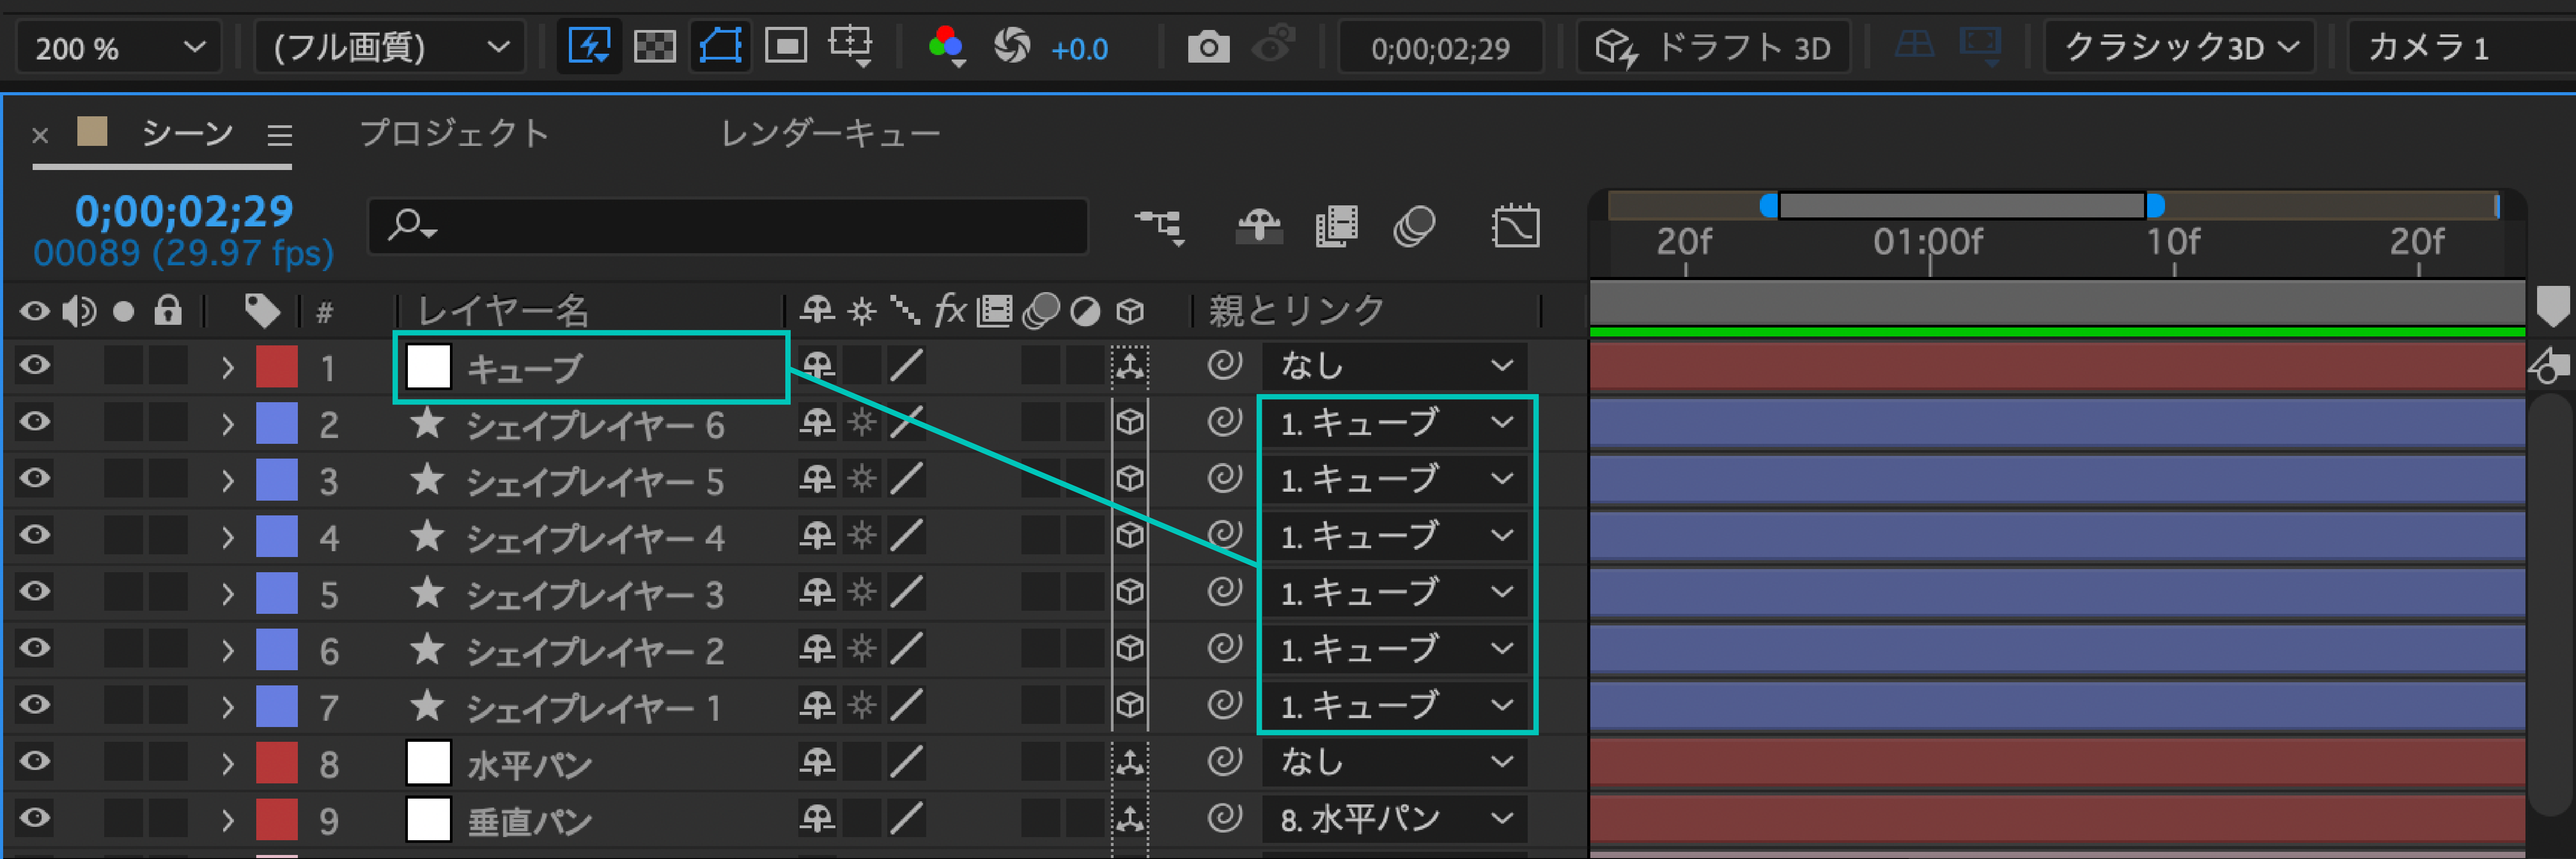
Task: Click the timeline layer search field
Action: [x=728, y=226]
